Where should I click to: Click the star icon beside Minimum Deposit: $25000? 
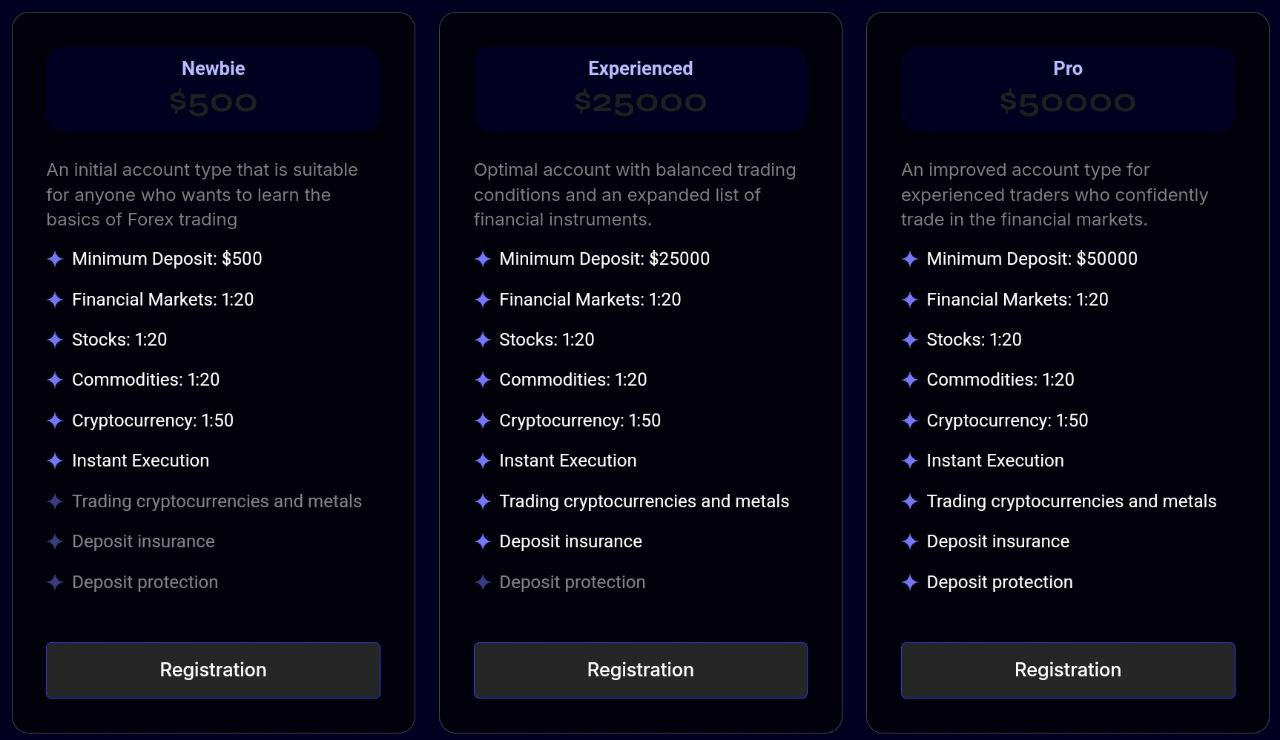click(x=482, y=259)
